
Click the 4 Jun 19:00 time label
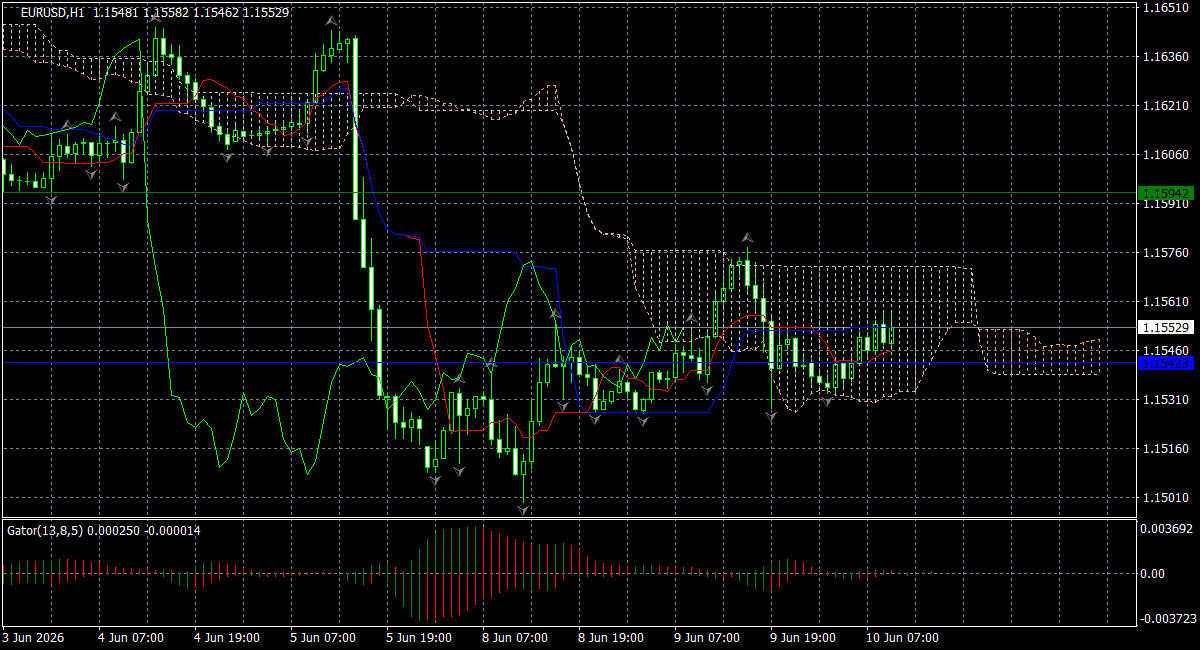click(227, 637)
